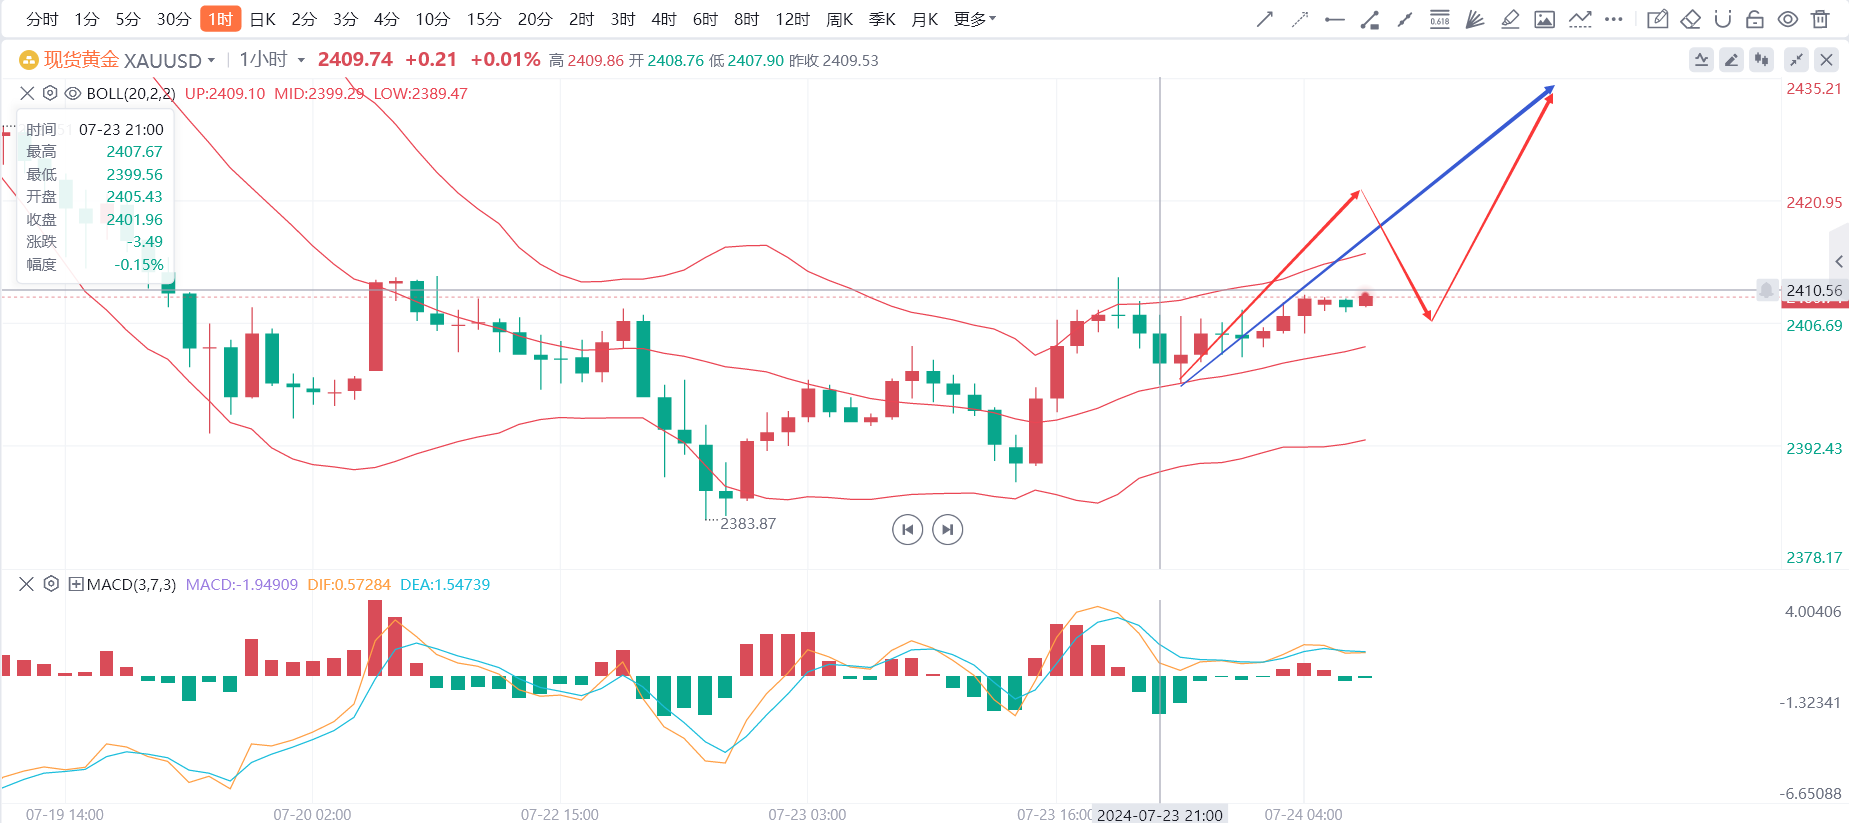Switch to 日K timeframe
This screenshot has height=823, width=1849.
click(x=263, y=19)
